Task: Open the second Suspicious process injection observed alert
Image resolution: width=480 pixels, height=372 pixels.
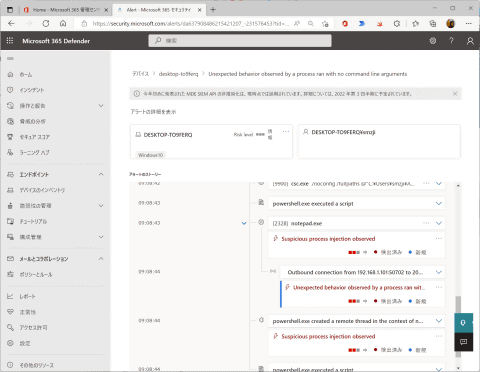Action: point(328,336)
